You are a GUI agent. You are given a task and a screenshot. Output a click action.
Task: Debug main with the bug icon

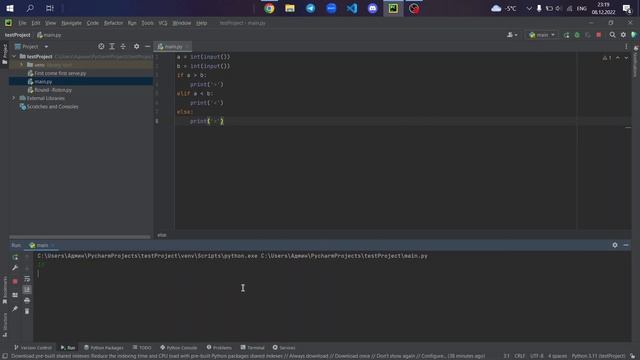click(x=577, y=35)
